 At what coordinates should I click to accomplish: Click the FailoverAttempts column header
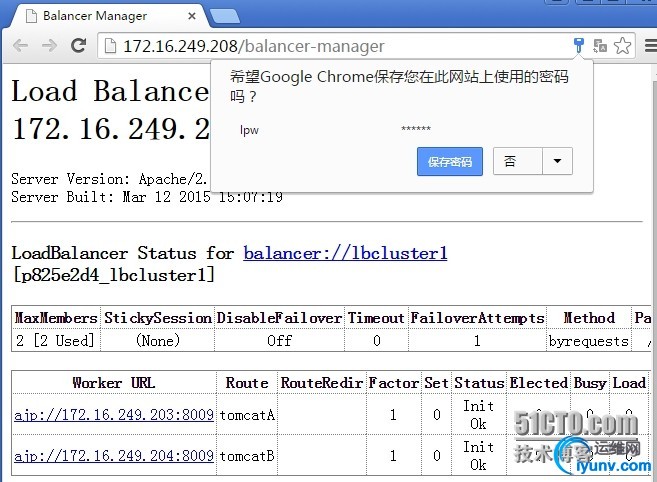point(477,318)
